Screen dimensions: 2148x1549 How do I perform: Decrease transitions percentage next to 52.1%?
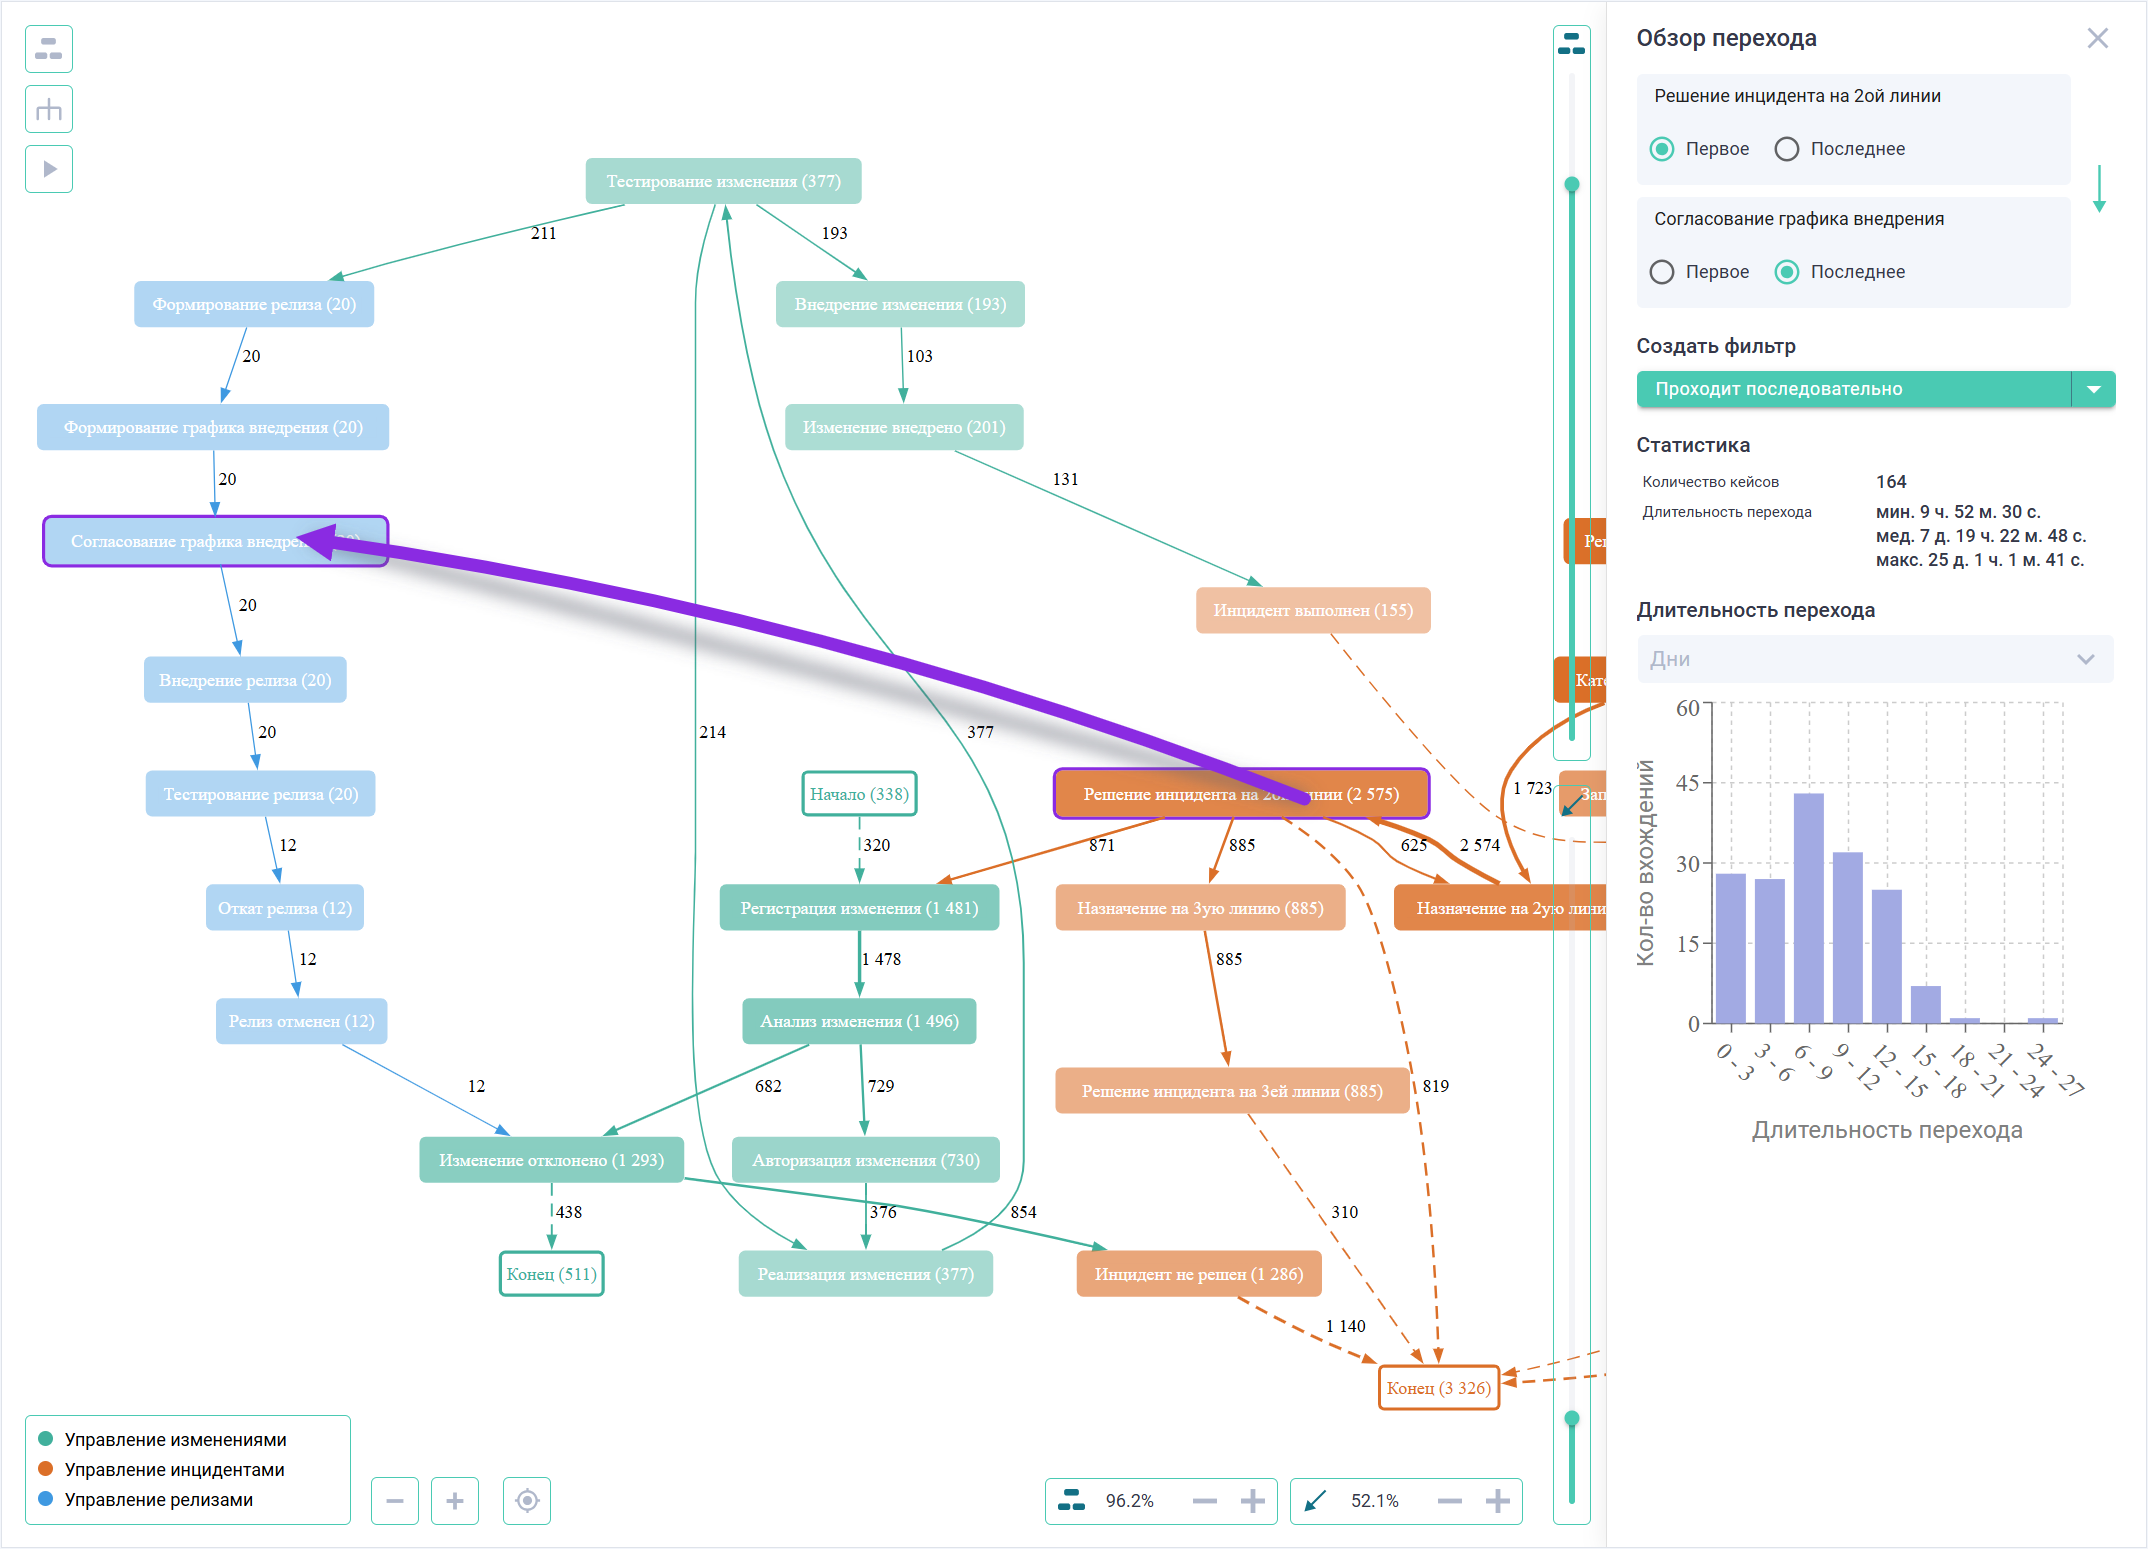(1449, 1500)
